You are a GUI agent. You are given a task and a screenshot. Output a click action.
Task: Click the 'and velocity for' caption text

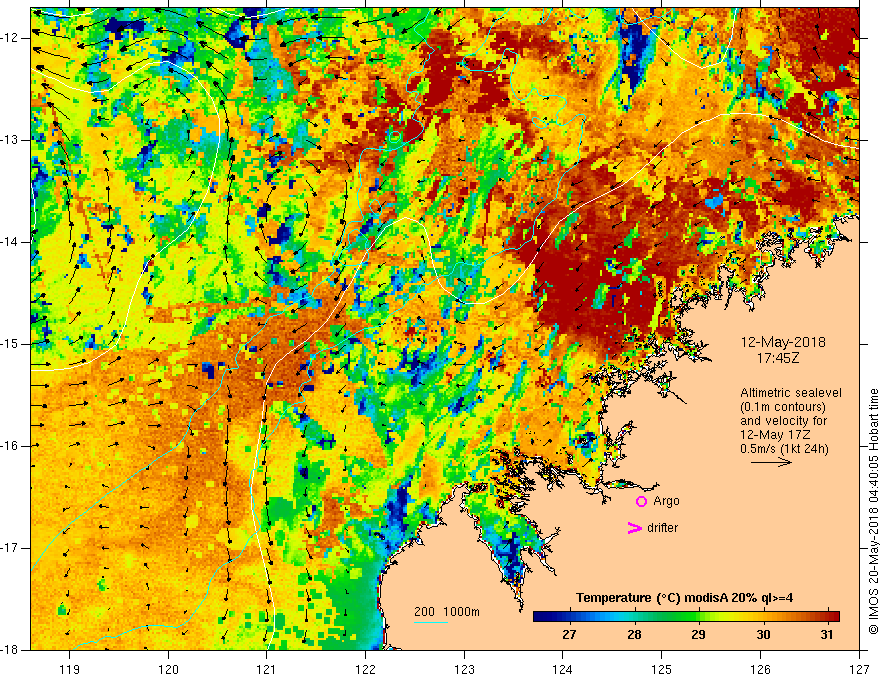(783, 421)
